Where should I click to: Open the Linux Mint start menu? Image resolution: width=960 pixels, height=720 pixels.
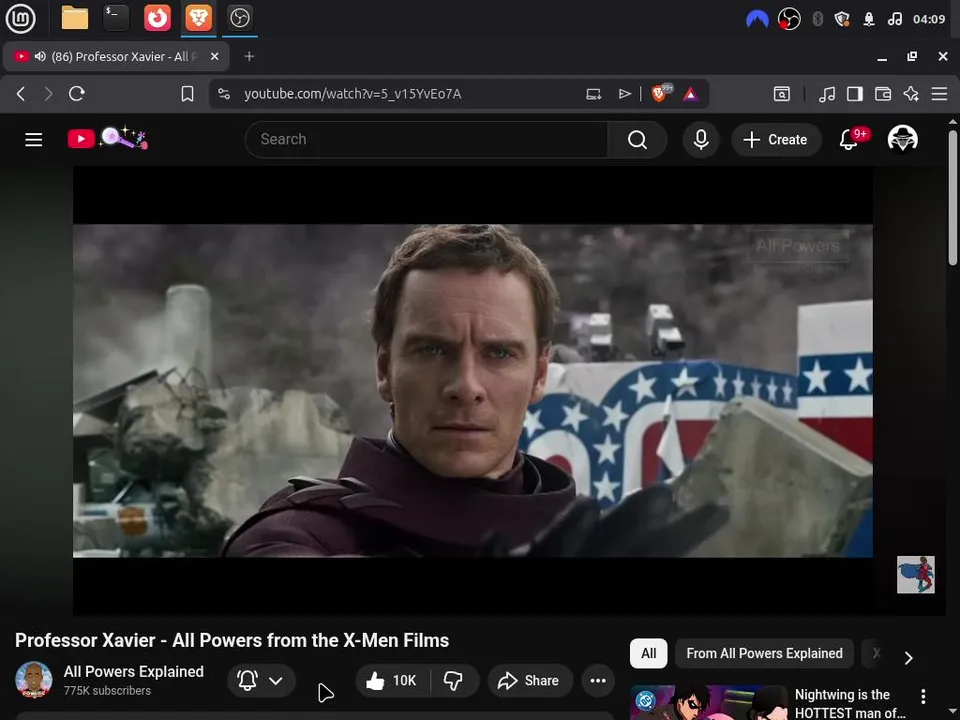tap(20, 18)
